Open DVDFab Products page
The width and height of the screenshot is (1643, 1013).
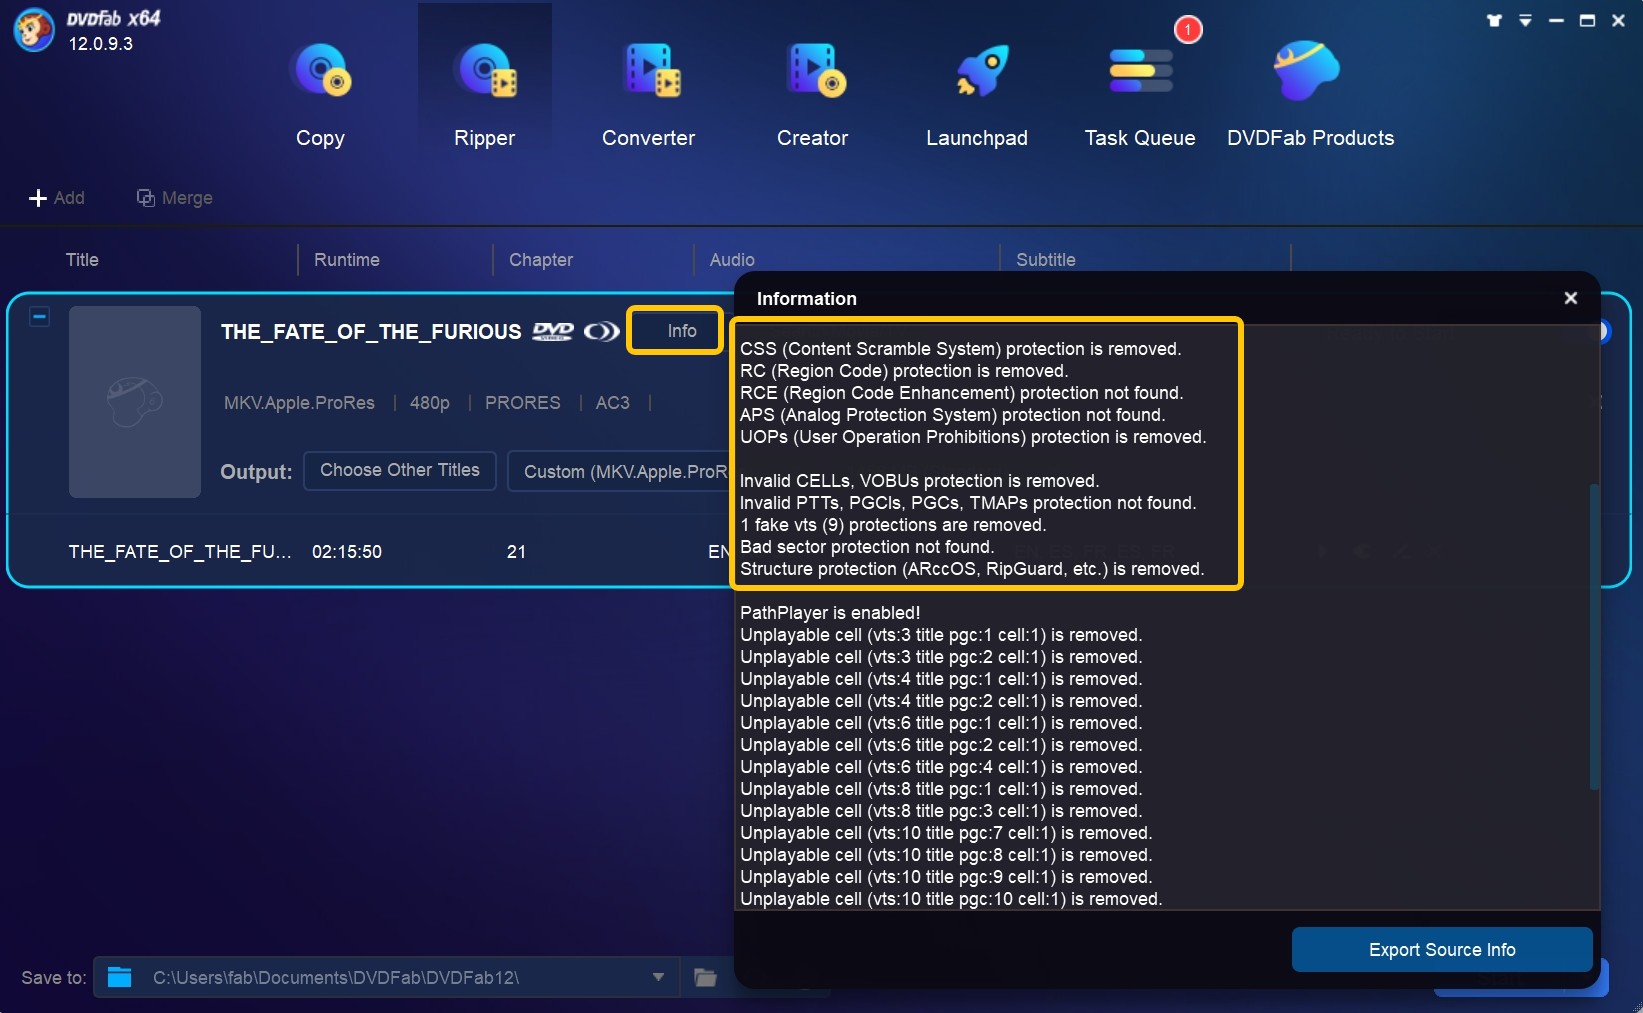[x=1310, y=96]
